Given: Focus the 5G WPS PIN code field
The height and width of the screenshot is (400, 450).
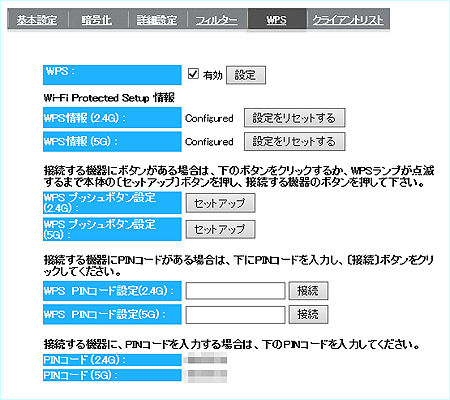Looking at the screenshot, I should pos(235,314).
